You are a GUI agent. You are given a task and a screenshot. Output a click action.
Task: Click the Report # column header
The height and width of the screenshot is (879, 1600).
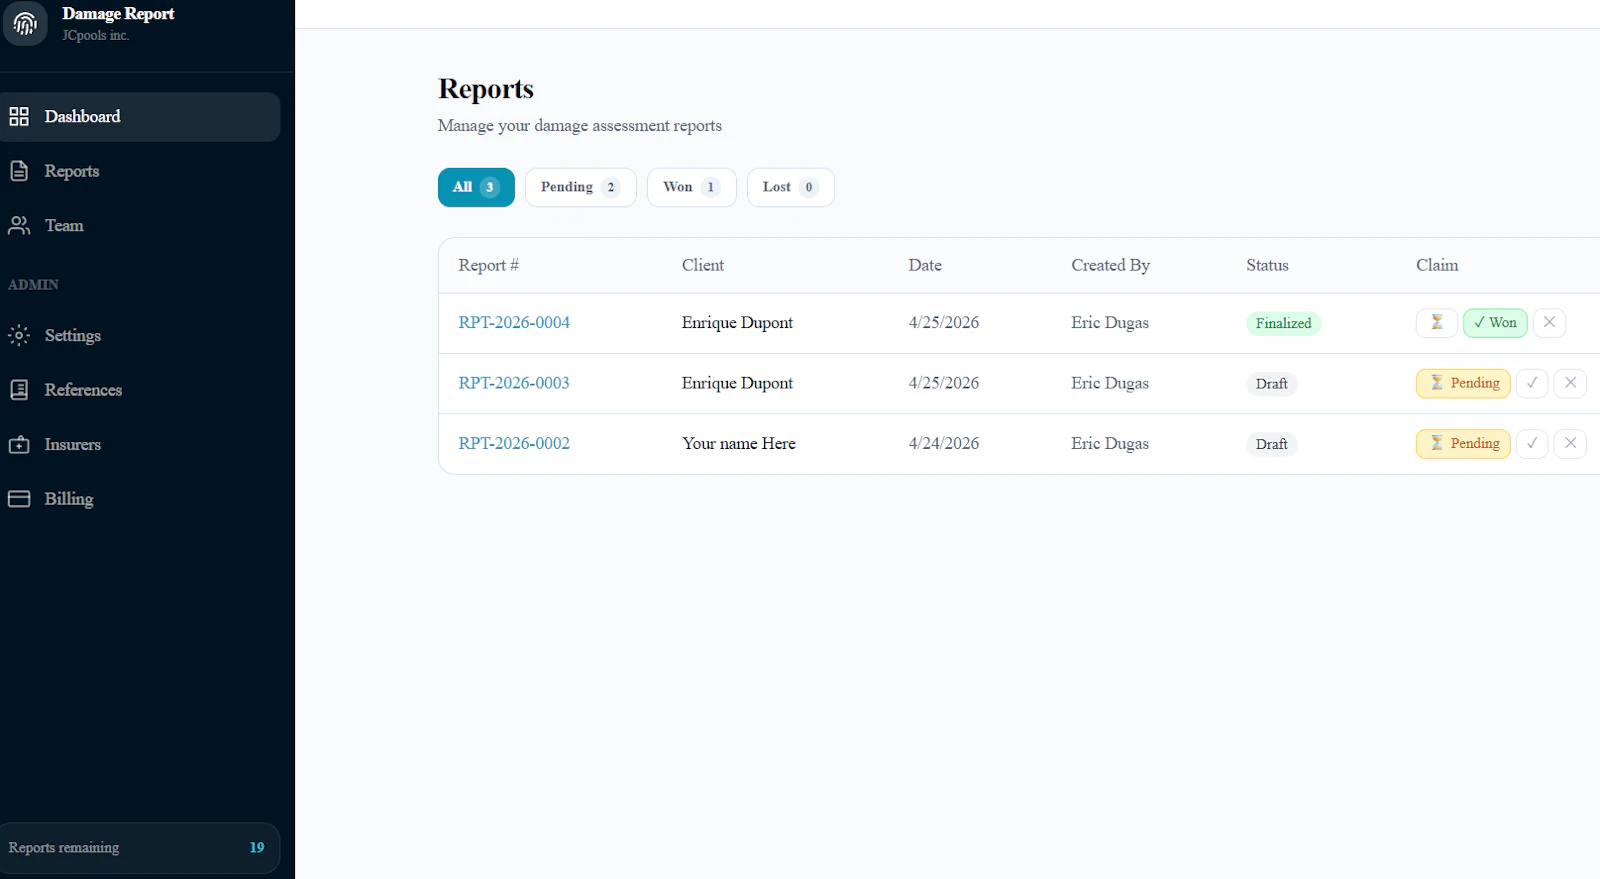point(488,265)
